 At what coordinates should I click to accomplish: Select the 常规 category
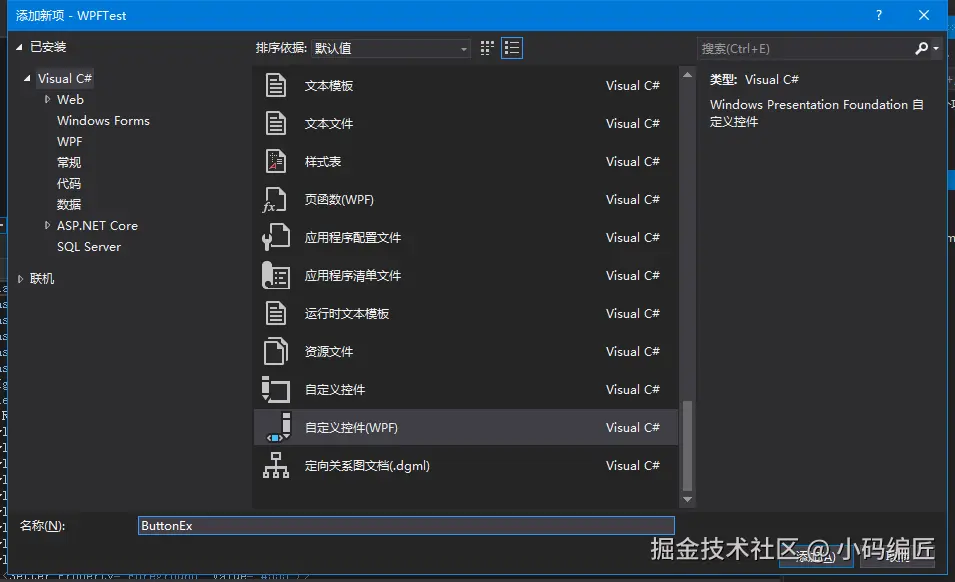tap(69, 163)
